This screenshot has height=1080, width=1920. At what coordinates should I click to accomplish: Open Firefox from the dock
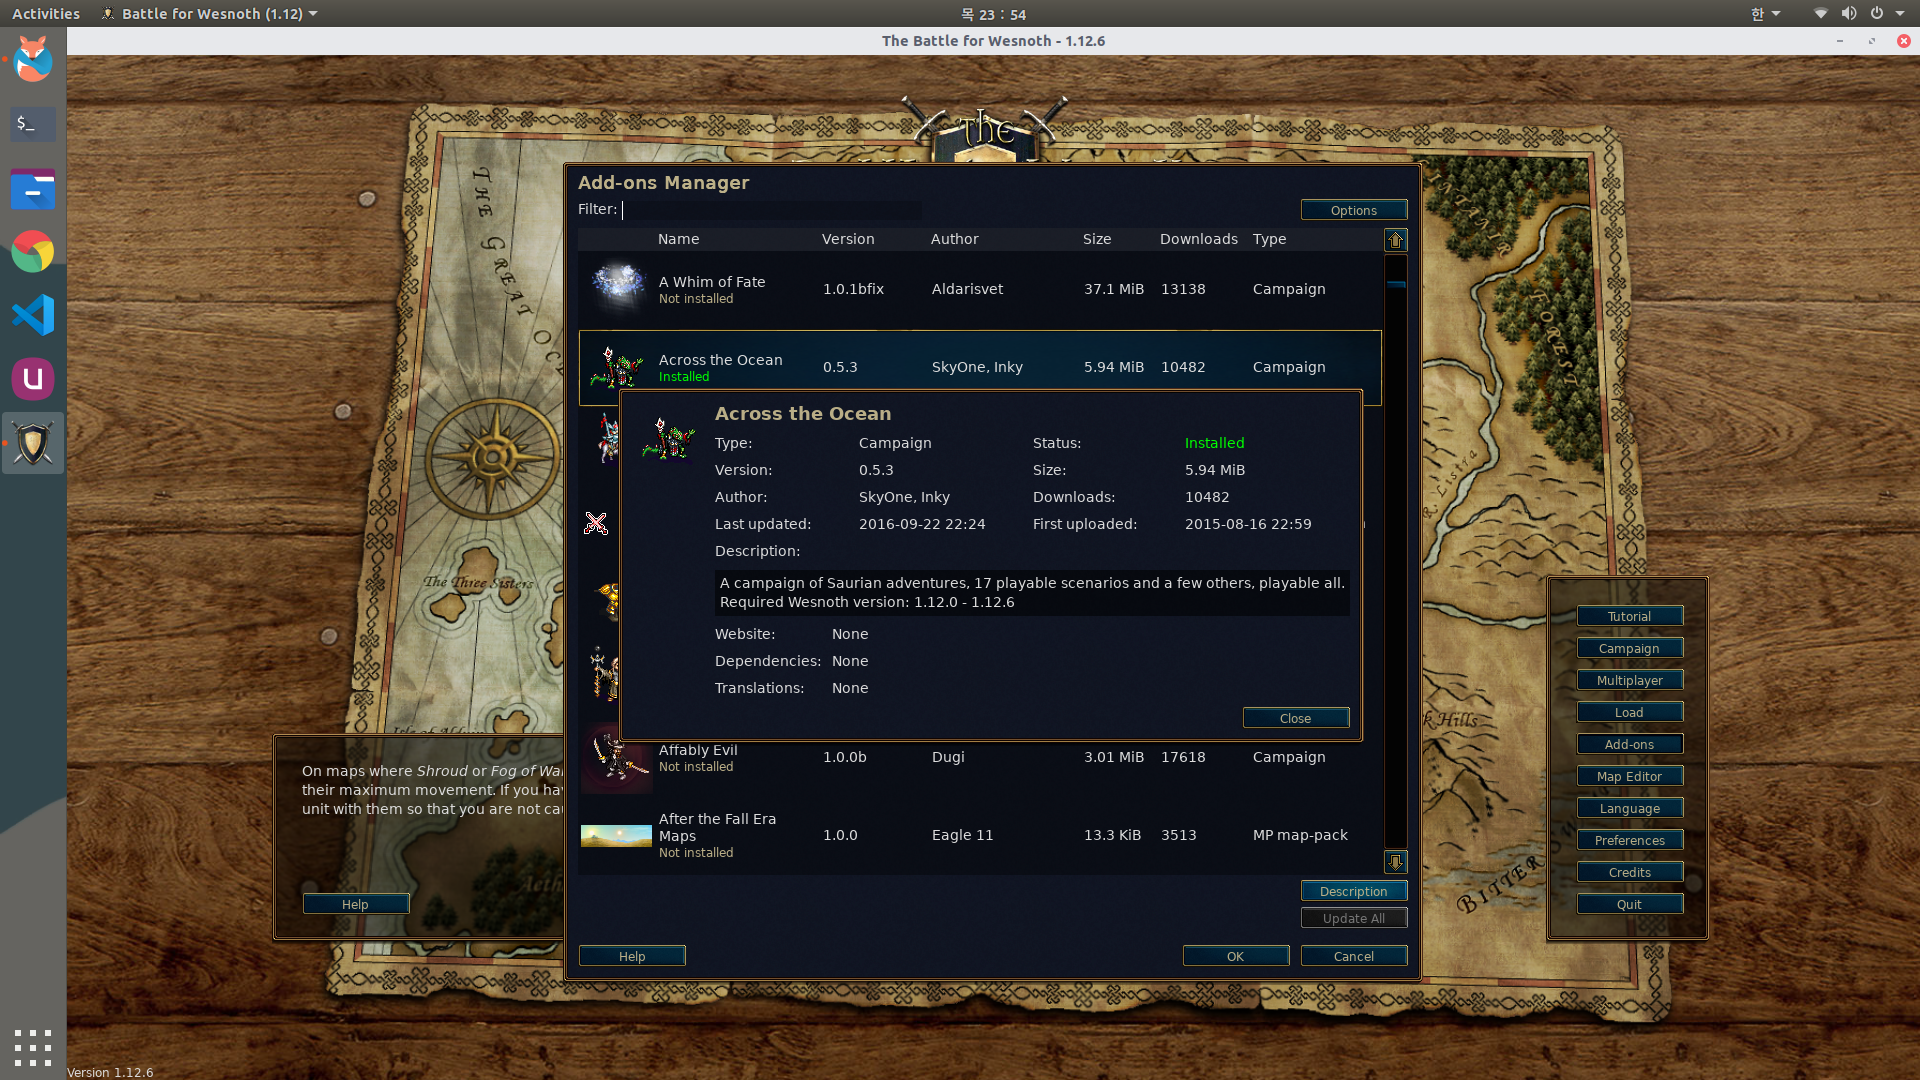pos(33,60)
